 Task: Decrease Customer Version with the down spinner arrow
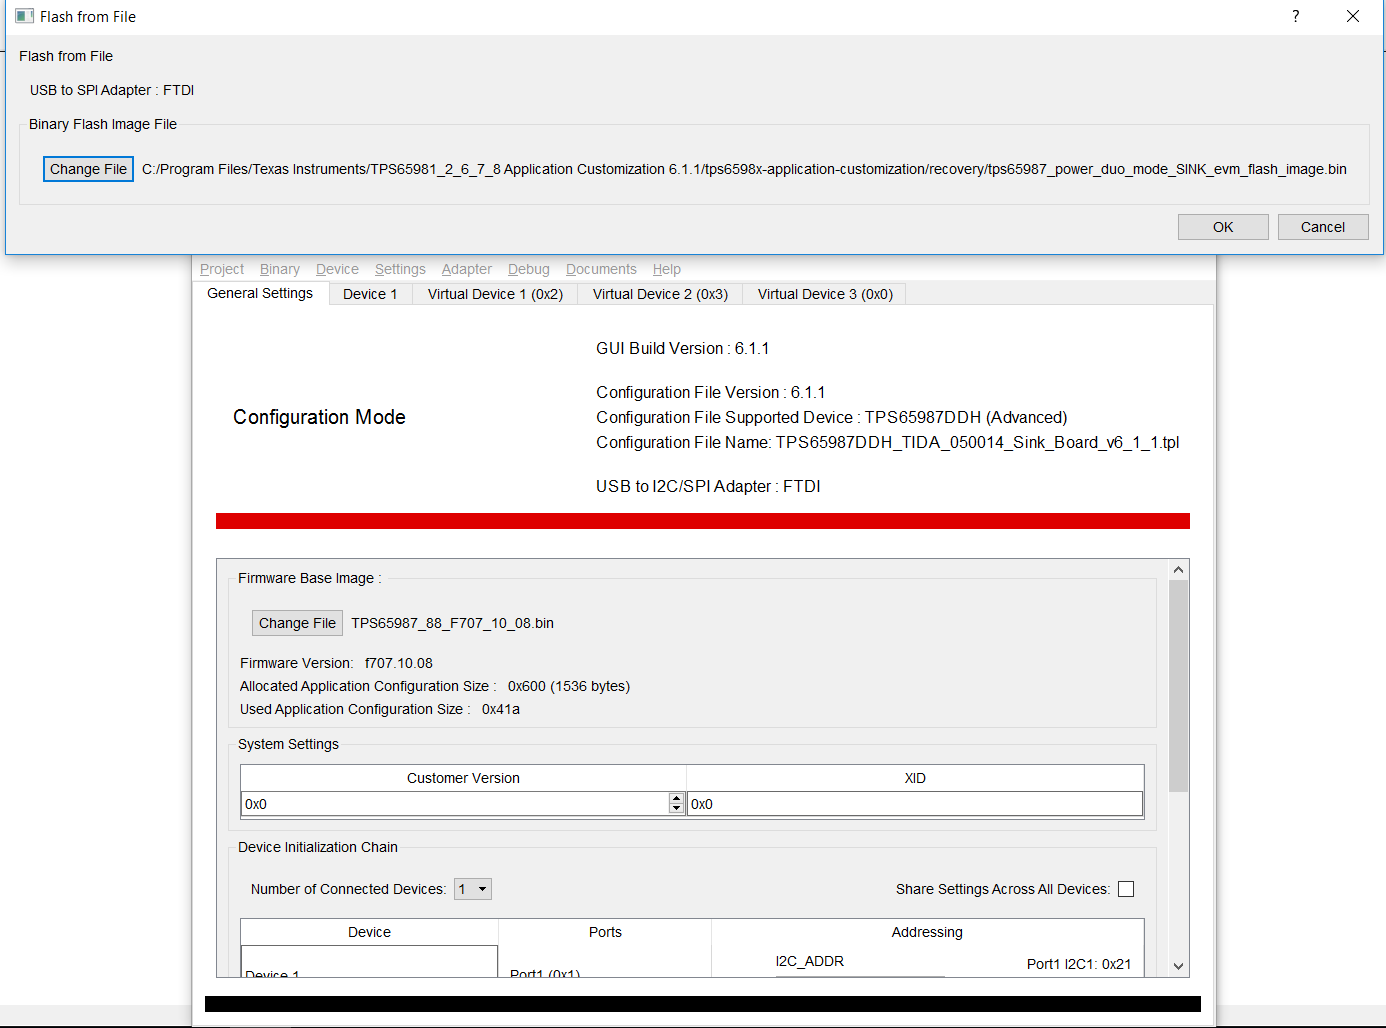point(676,809)
